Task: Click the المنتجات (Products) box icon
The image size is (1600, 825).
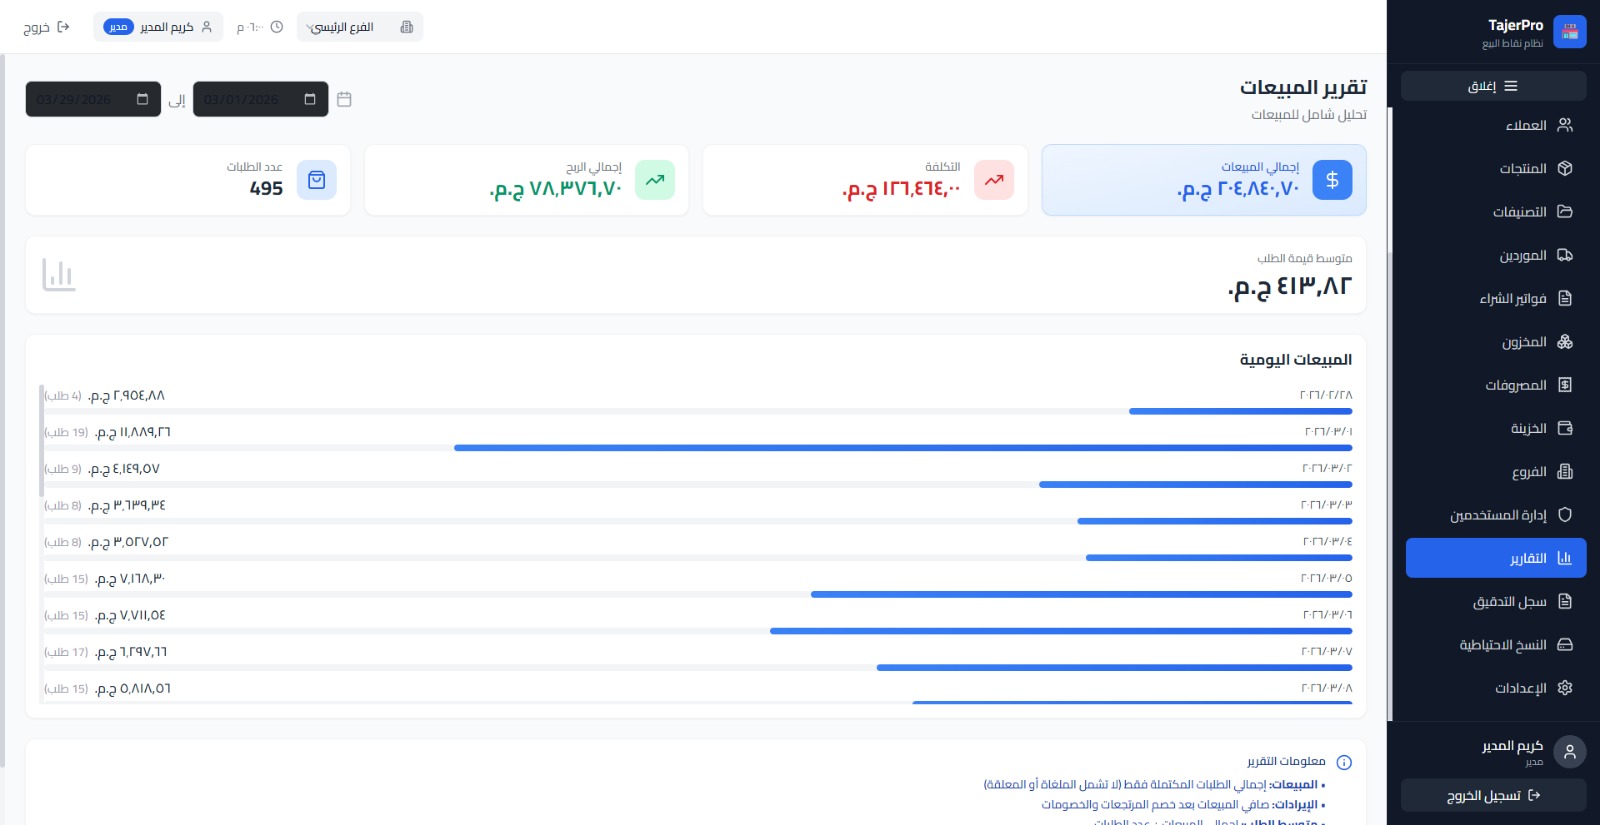Action: (x=1565, y=168)
